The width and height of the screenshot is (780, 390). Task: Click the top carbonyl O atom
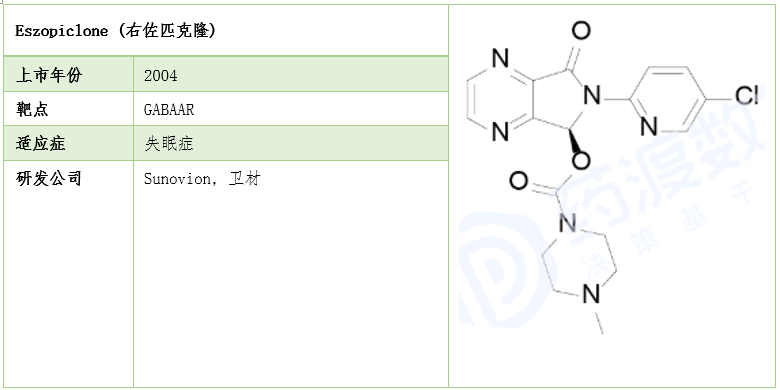click(x=581, y=31)
